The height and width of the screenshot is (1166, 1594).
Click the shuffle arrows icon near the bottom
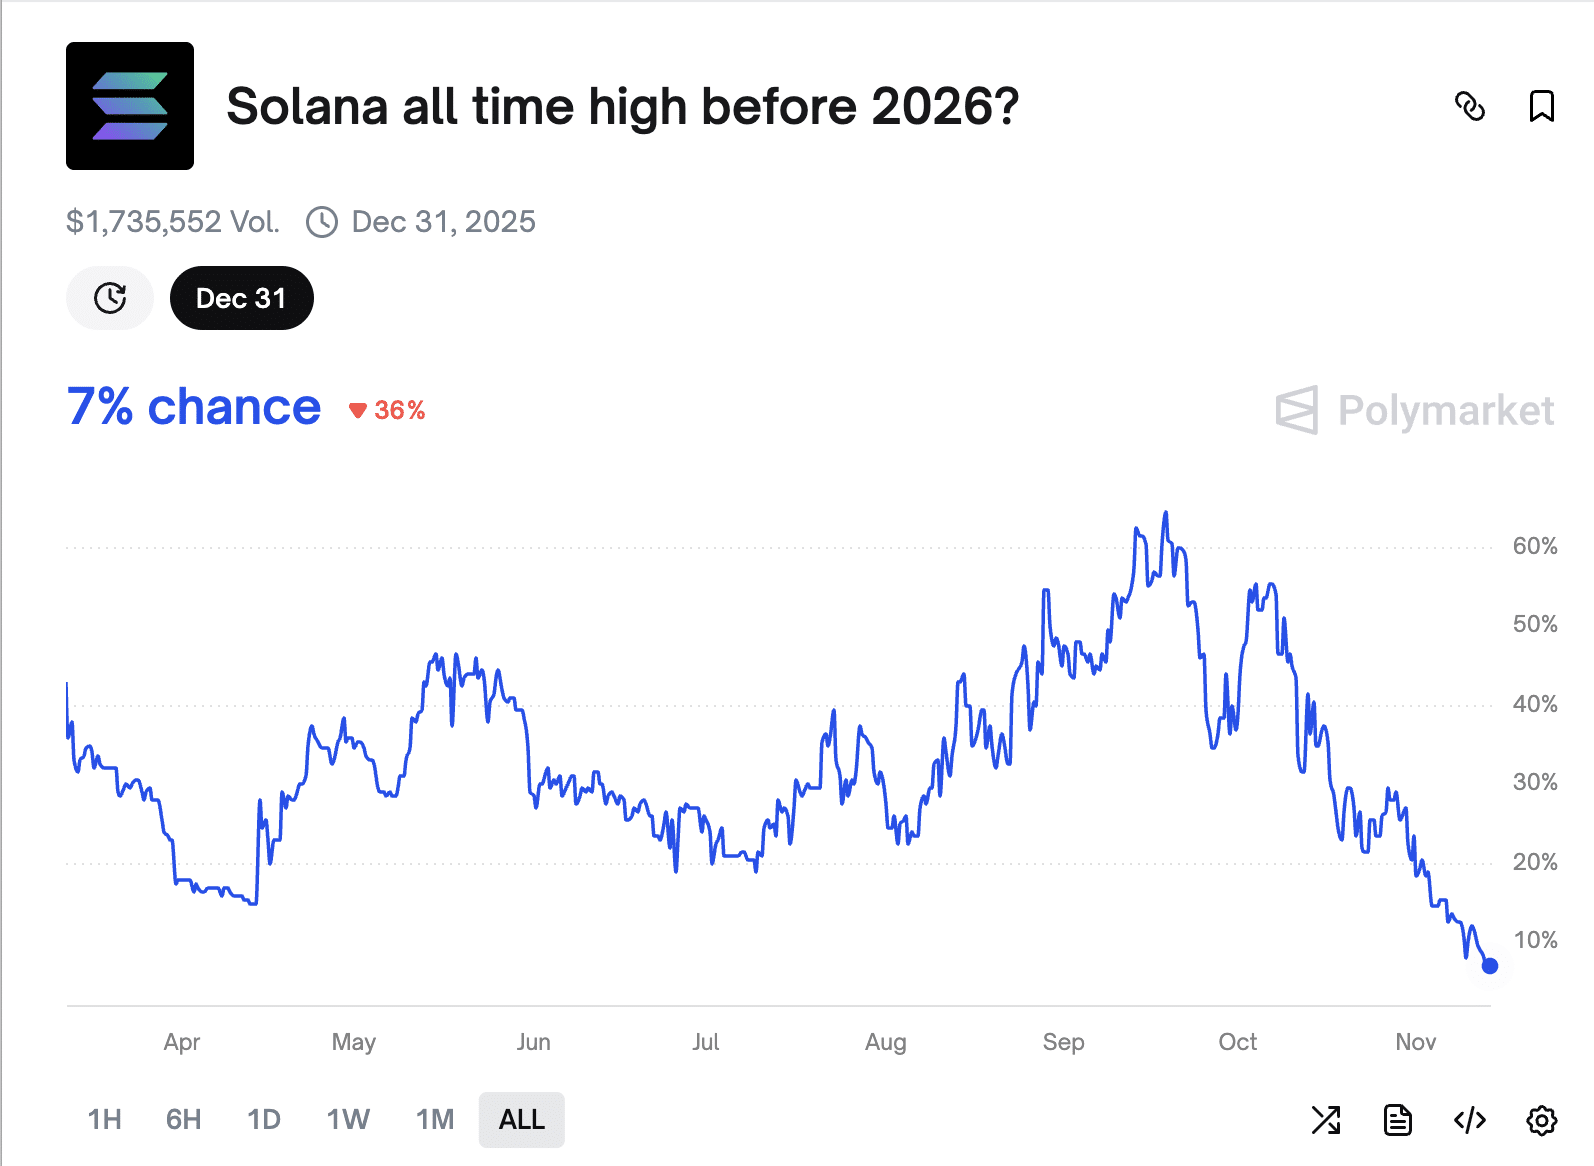[x=1327, y=1120]
